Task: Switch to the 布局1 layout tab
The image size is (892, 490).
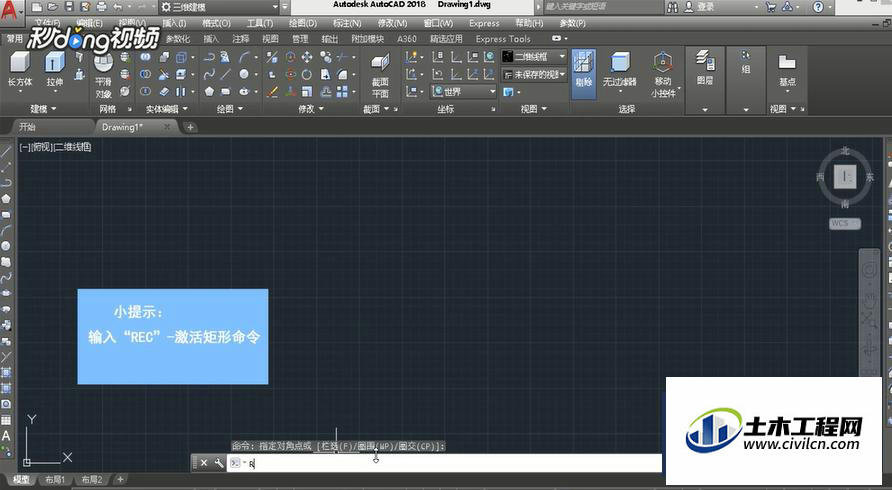Action: coord(55,480)
